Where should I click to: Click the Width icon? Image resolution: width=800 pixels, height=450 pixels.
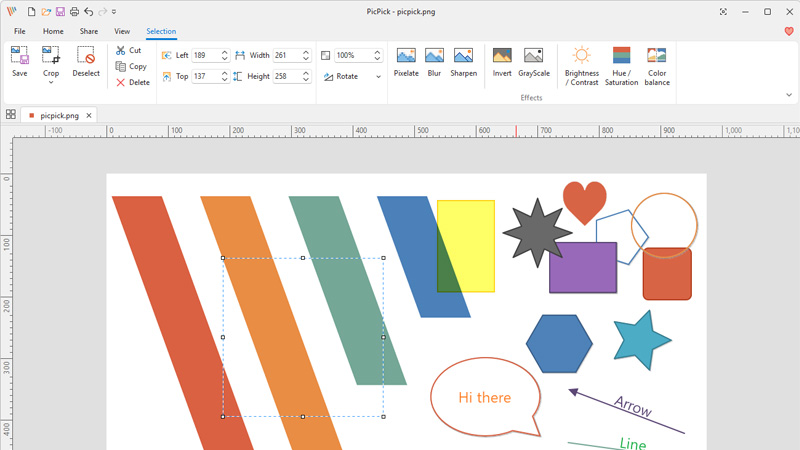[240, 55]
